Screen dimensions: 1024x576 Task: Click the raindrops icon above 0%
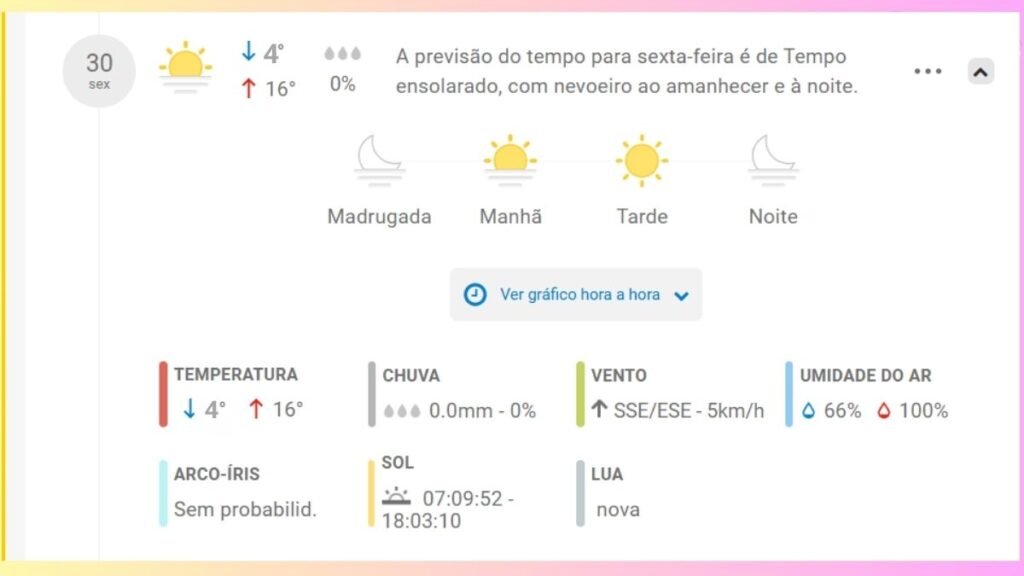(x=342, y=54)
